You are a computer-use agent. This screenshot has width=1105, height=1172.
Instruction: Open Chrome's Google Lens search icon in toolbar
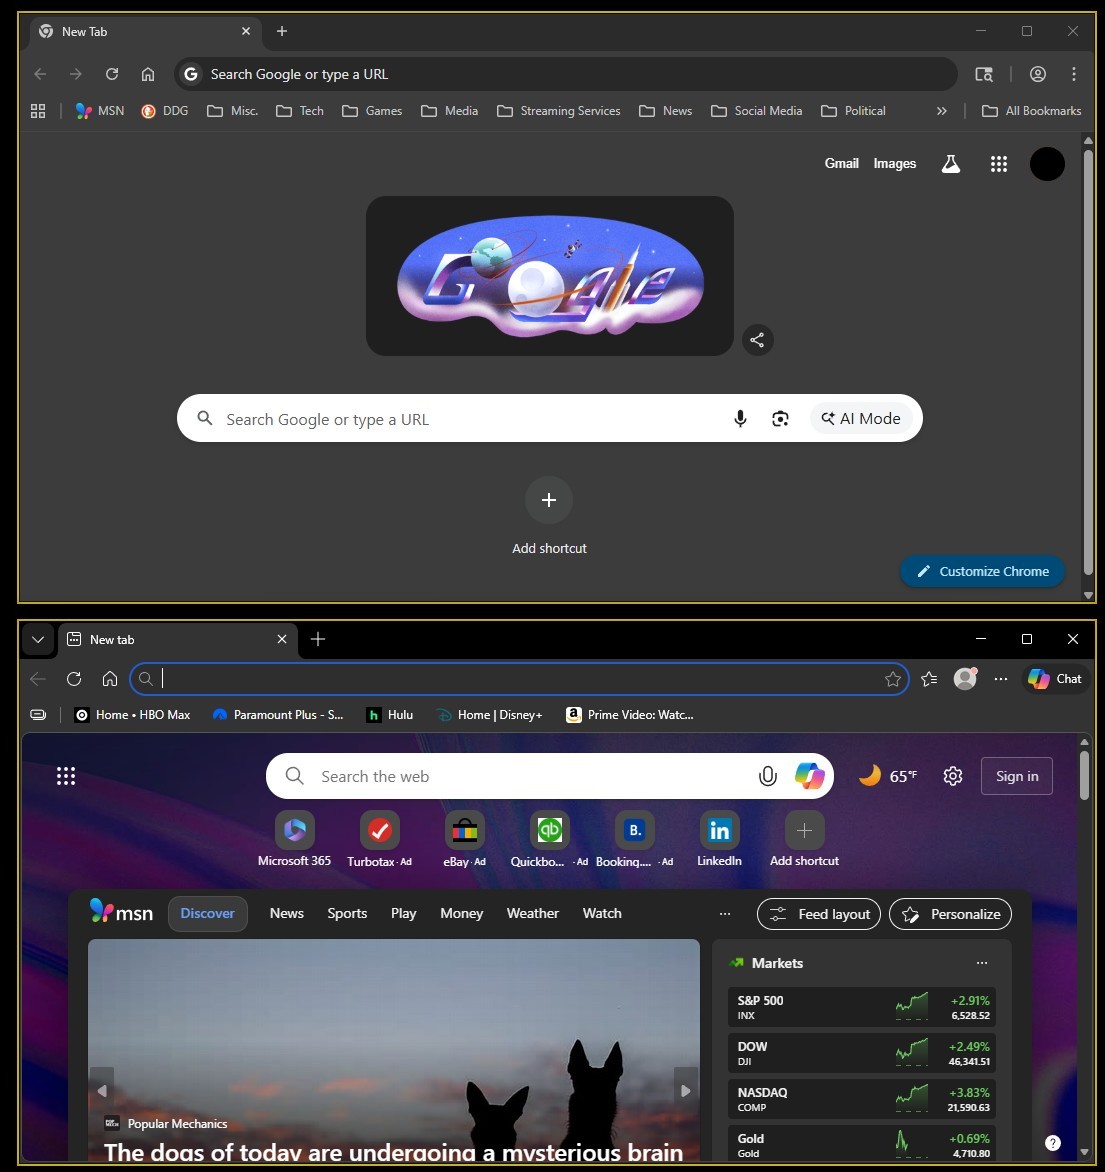pos(984,74)
